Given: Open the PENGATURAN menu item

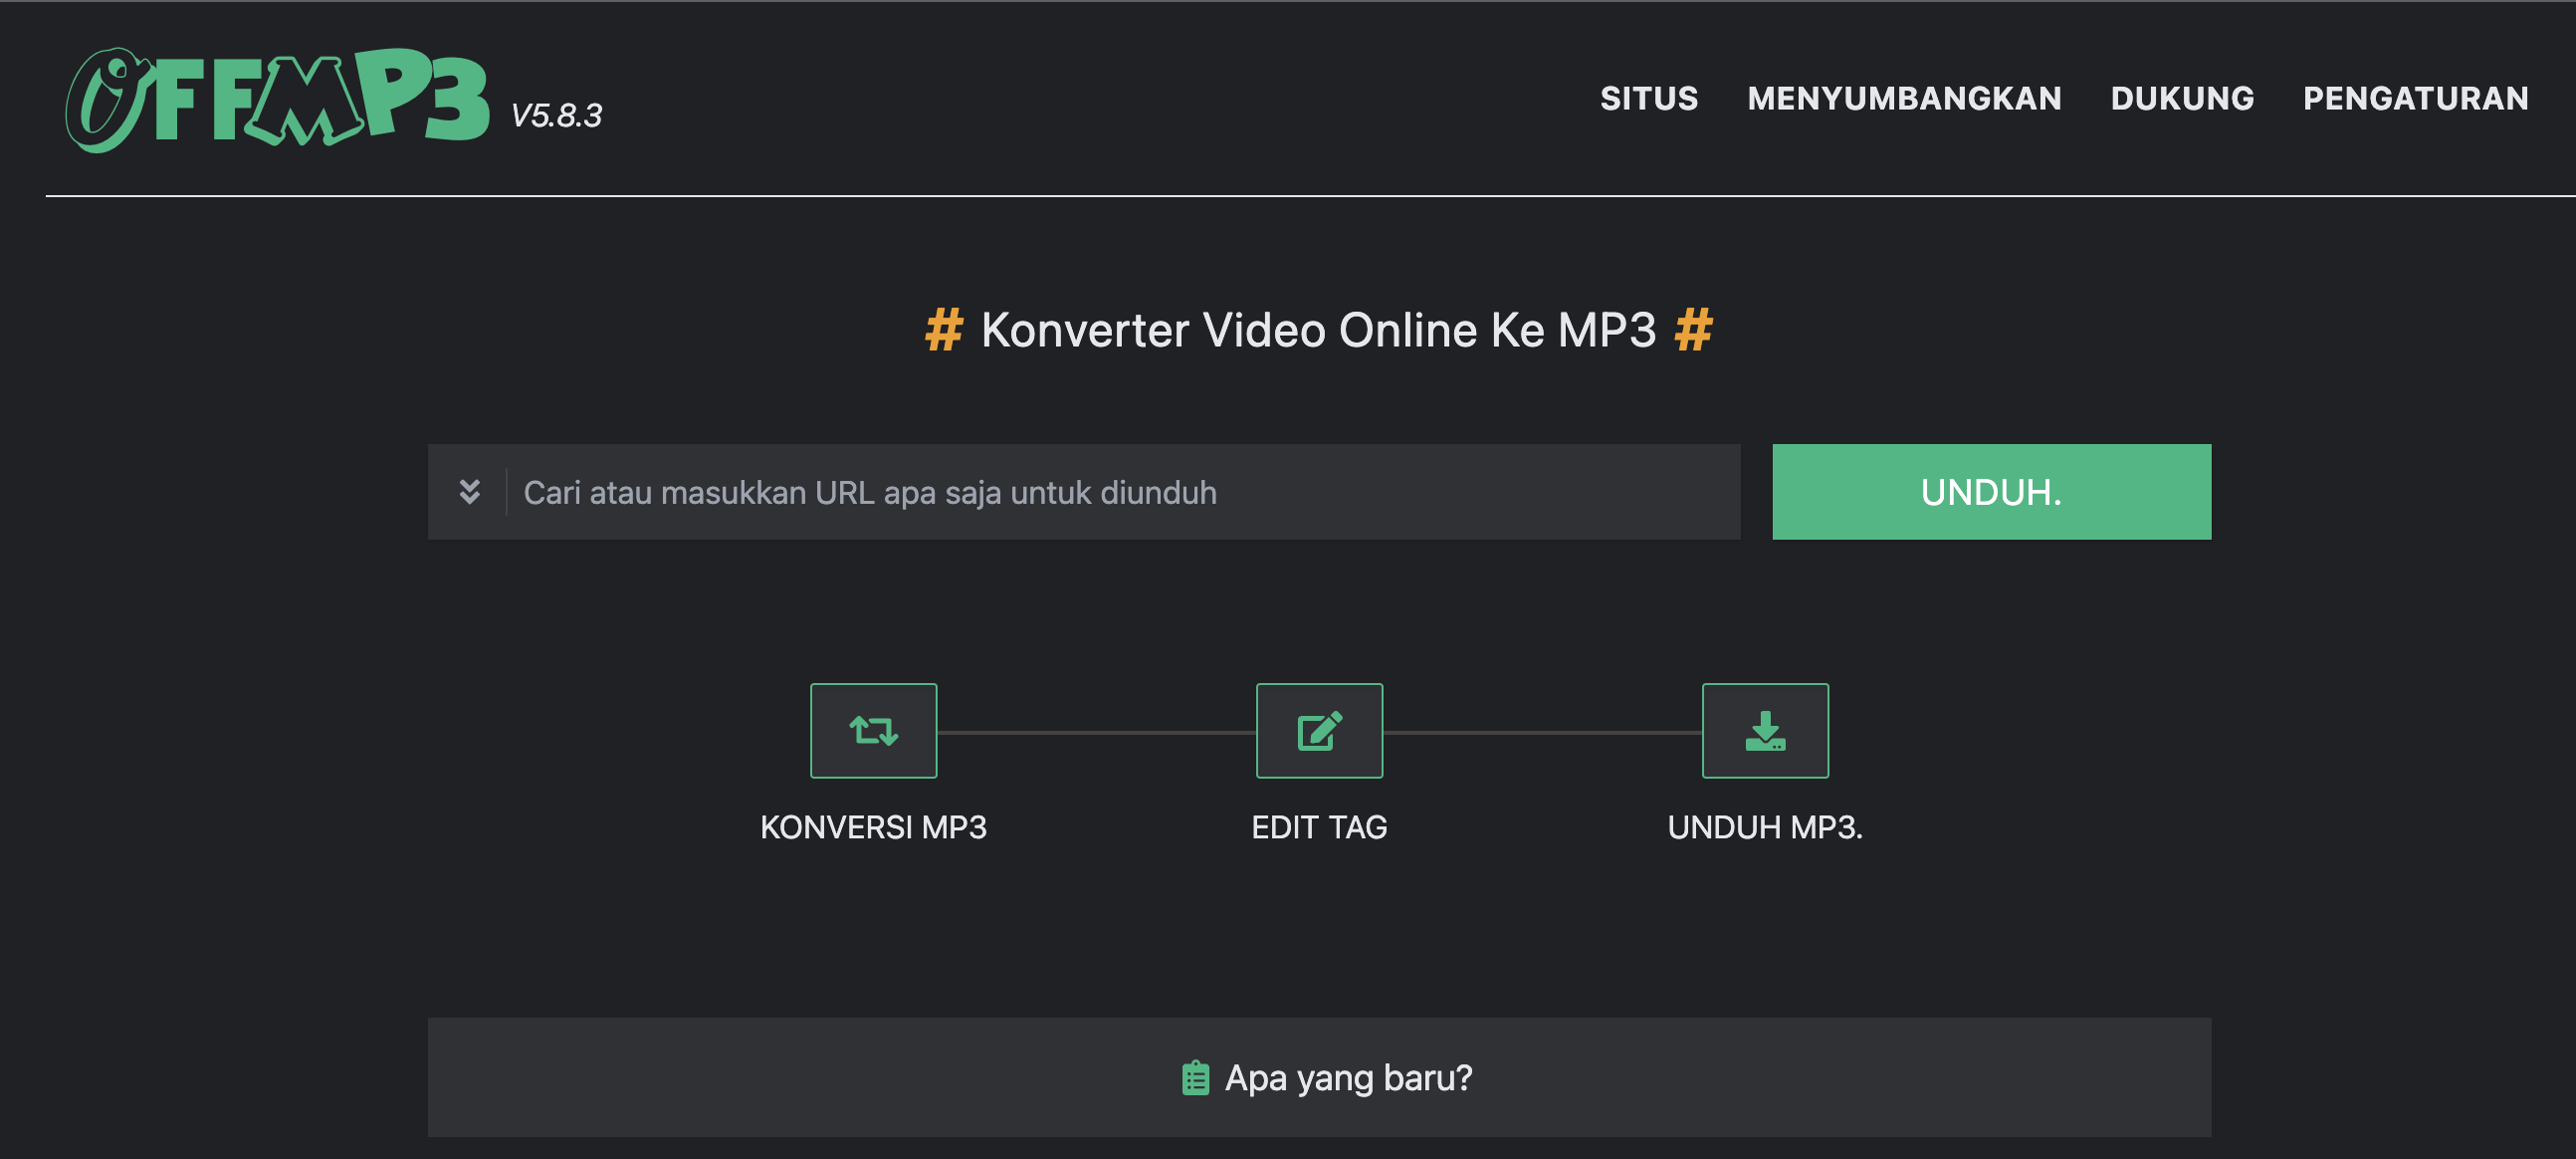Looking at the screenshot, I should [2416, 99].
